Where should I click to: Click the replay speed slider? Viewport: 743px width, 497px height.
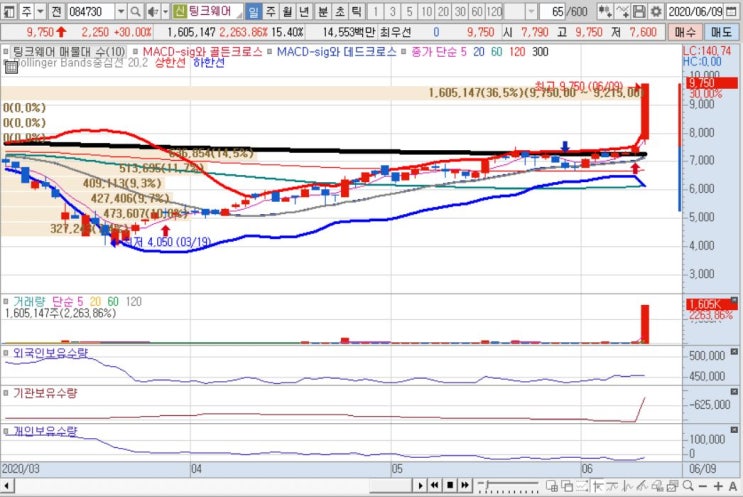(507, 486)
